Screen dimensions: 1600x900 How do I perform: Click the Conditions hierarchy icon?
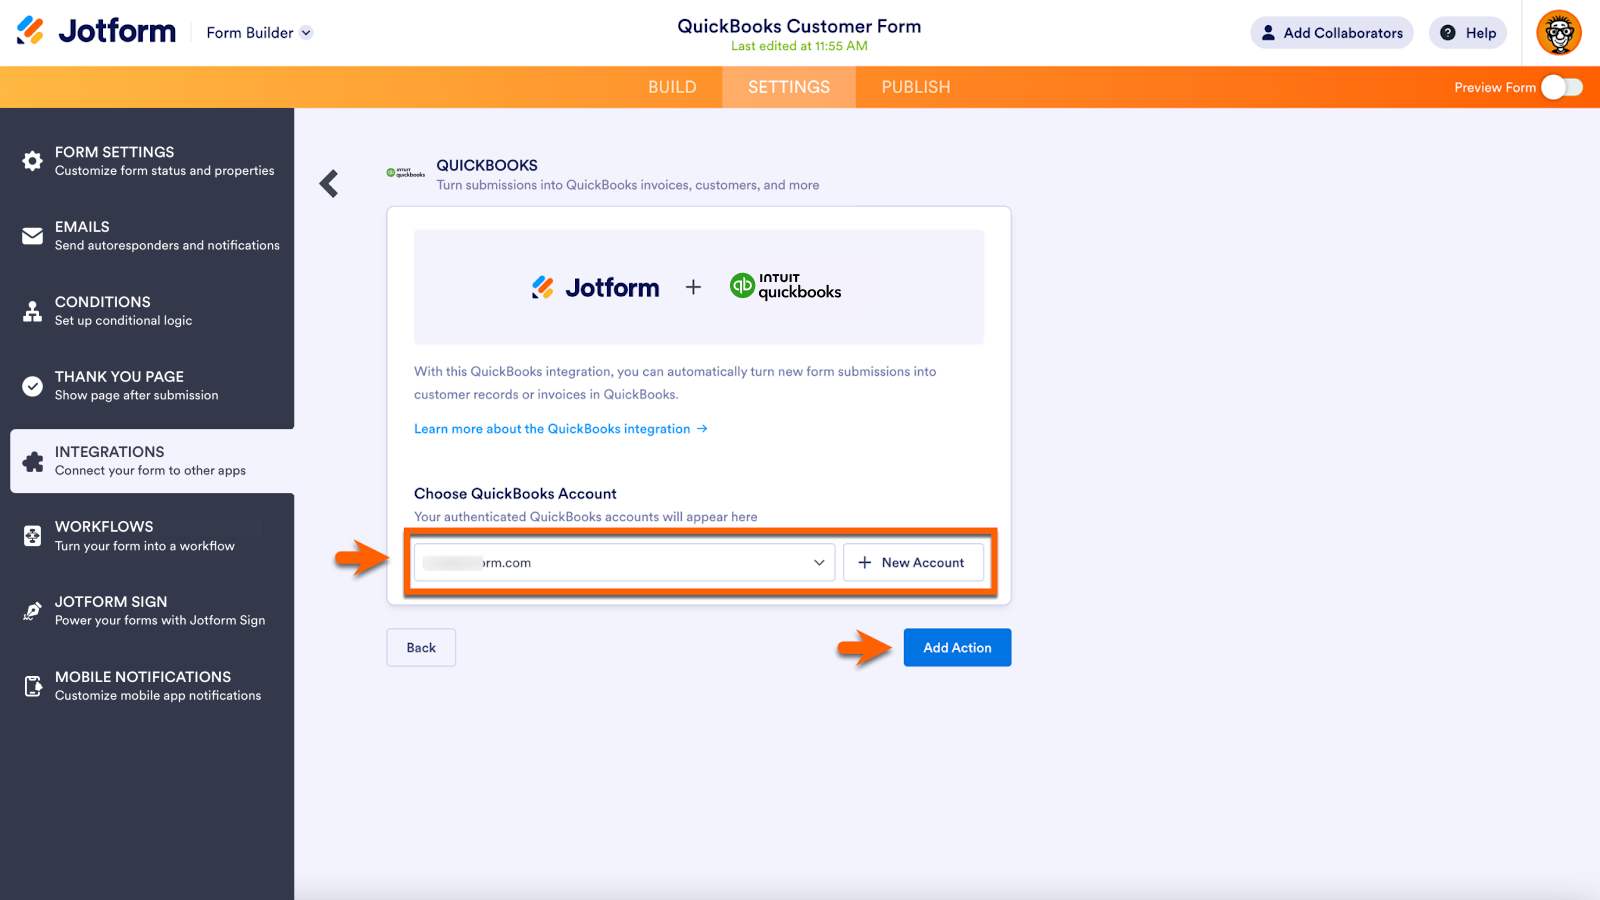(33, 311)
